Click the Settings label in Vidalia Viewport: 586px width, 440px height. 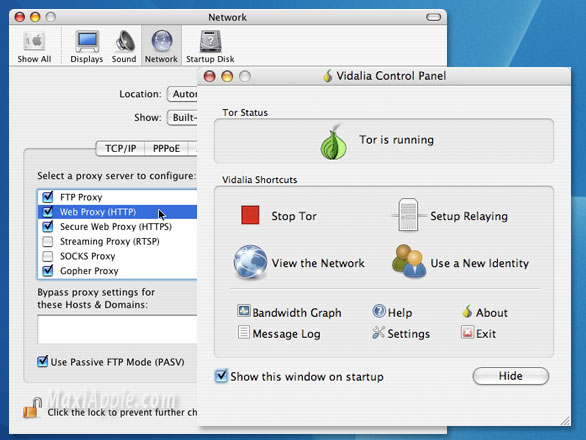point(408,334)
